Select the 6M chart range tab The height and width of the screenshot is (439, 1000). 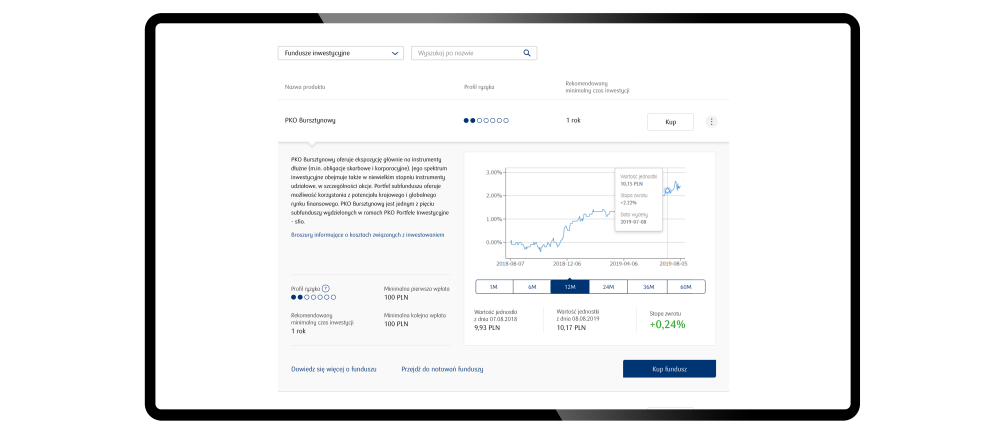[531, 286]
